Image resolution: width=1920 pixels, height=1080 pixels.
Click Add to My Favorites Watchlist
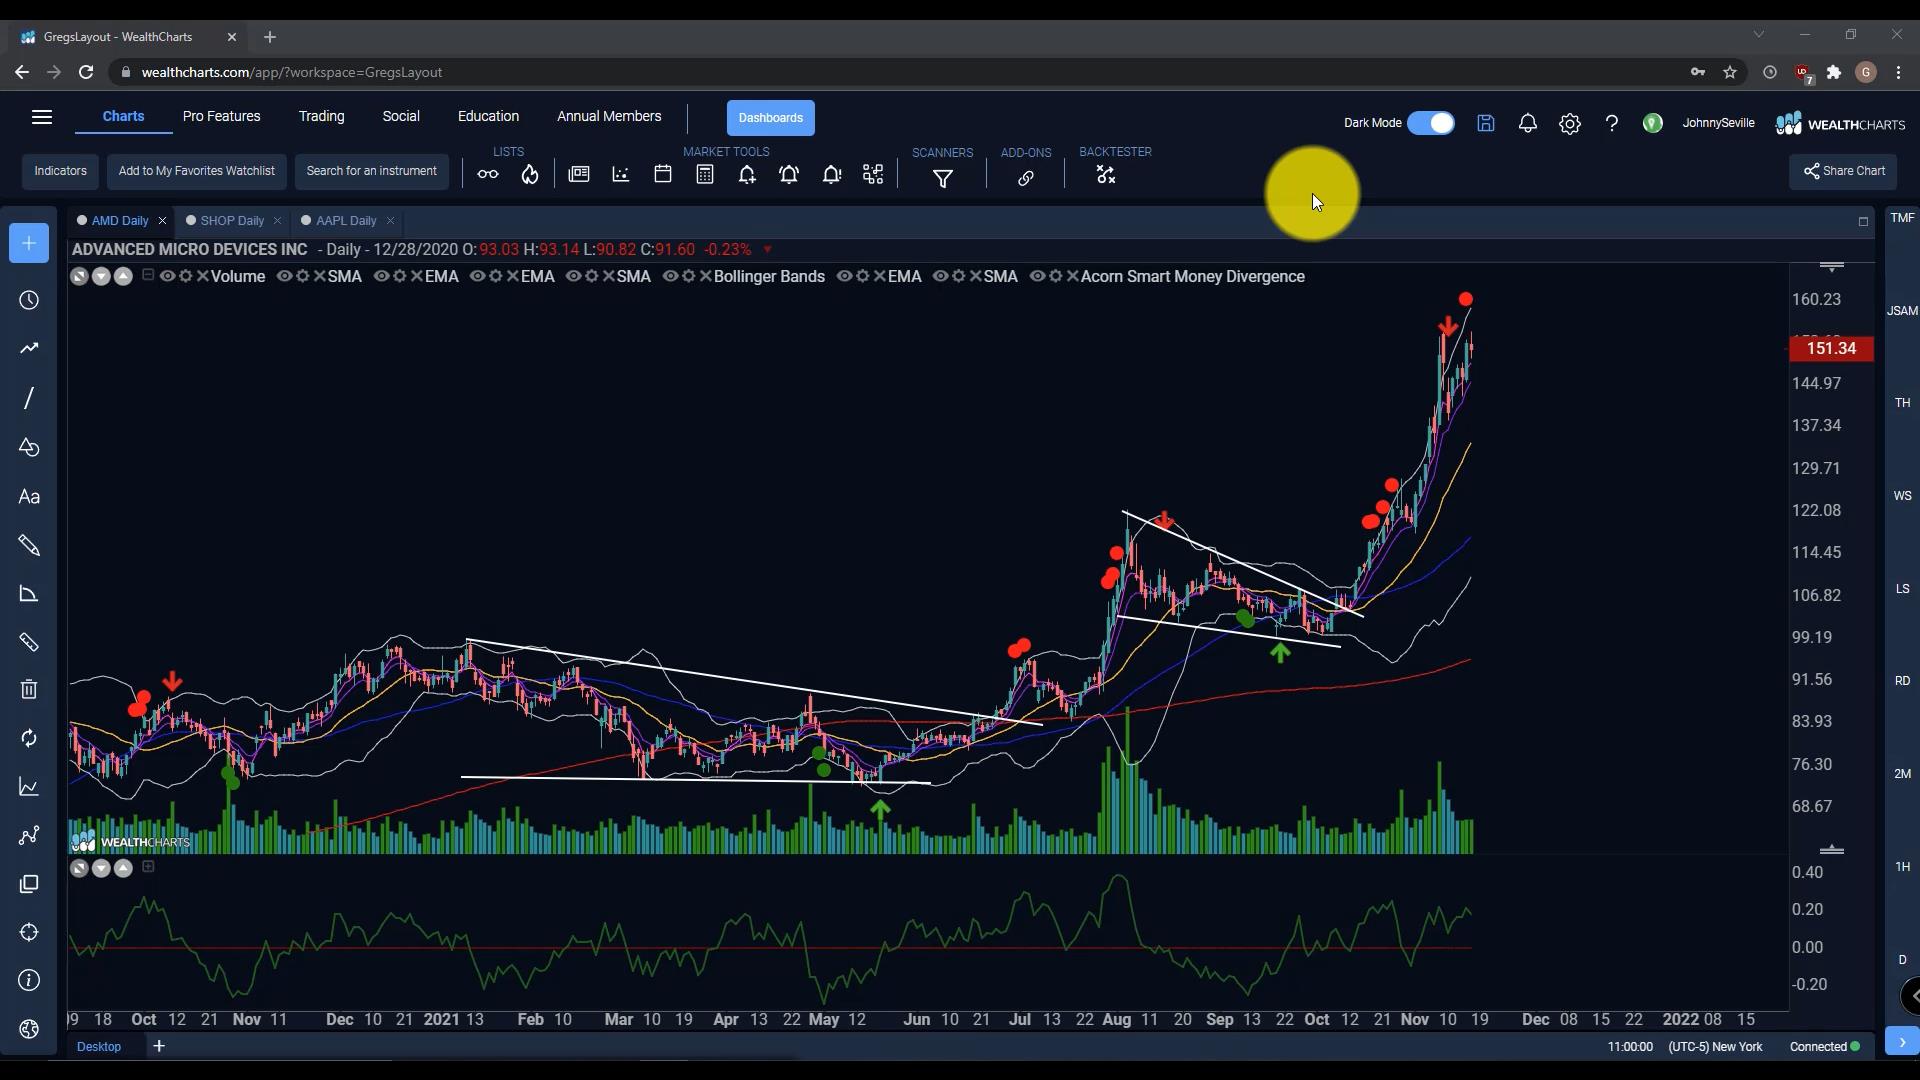click(x=197, y=171)
